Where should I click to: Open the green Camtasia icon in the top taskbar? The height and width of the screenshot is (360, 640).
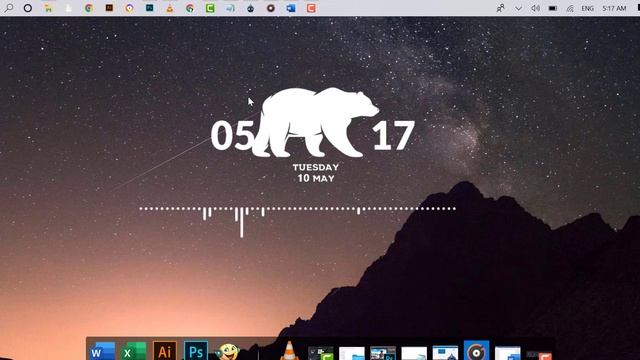[210, 8]
